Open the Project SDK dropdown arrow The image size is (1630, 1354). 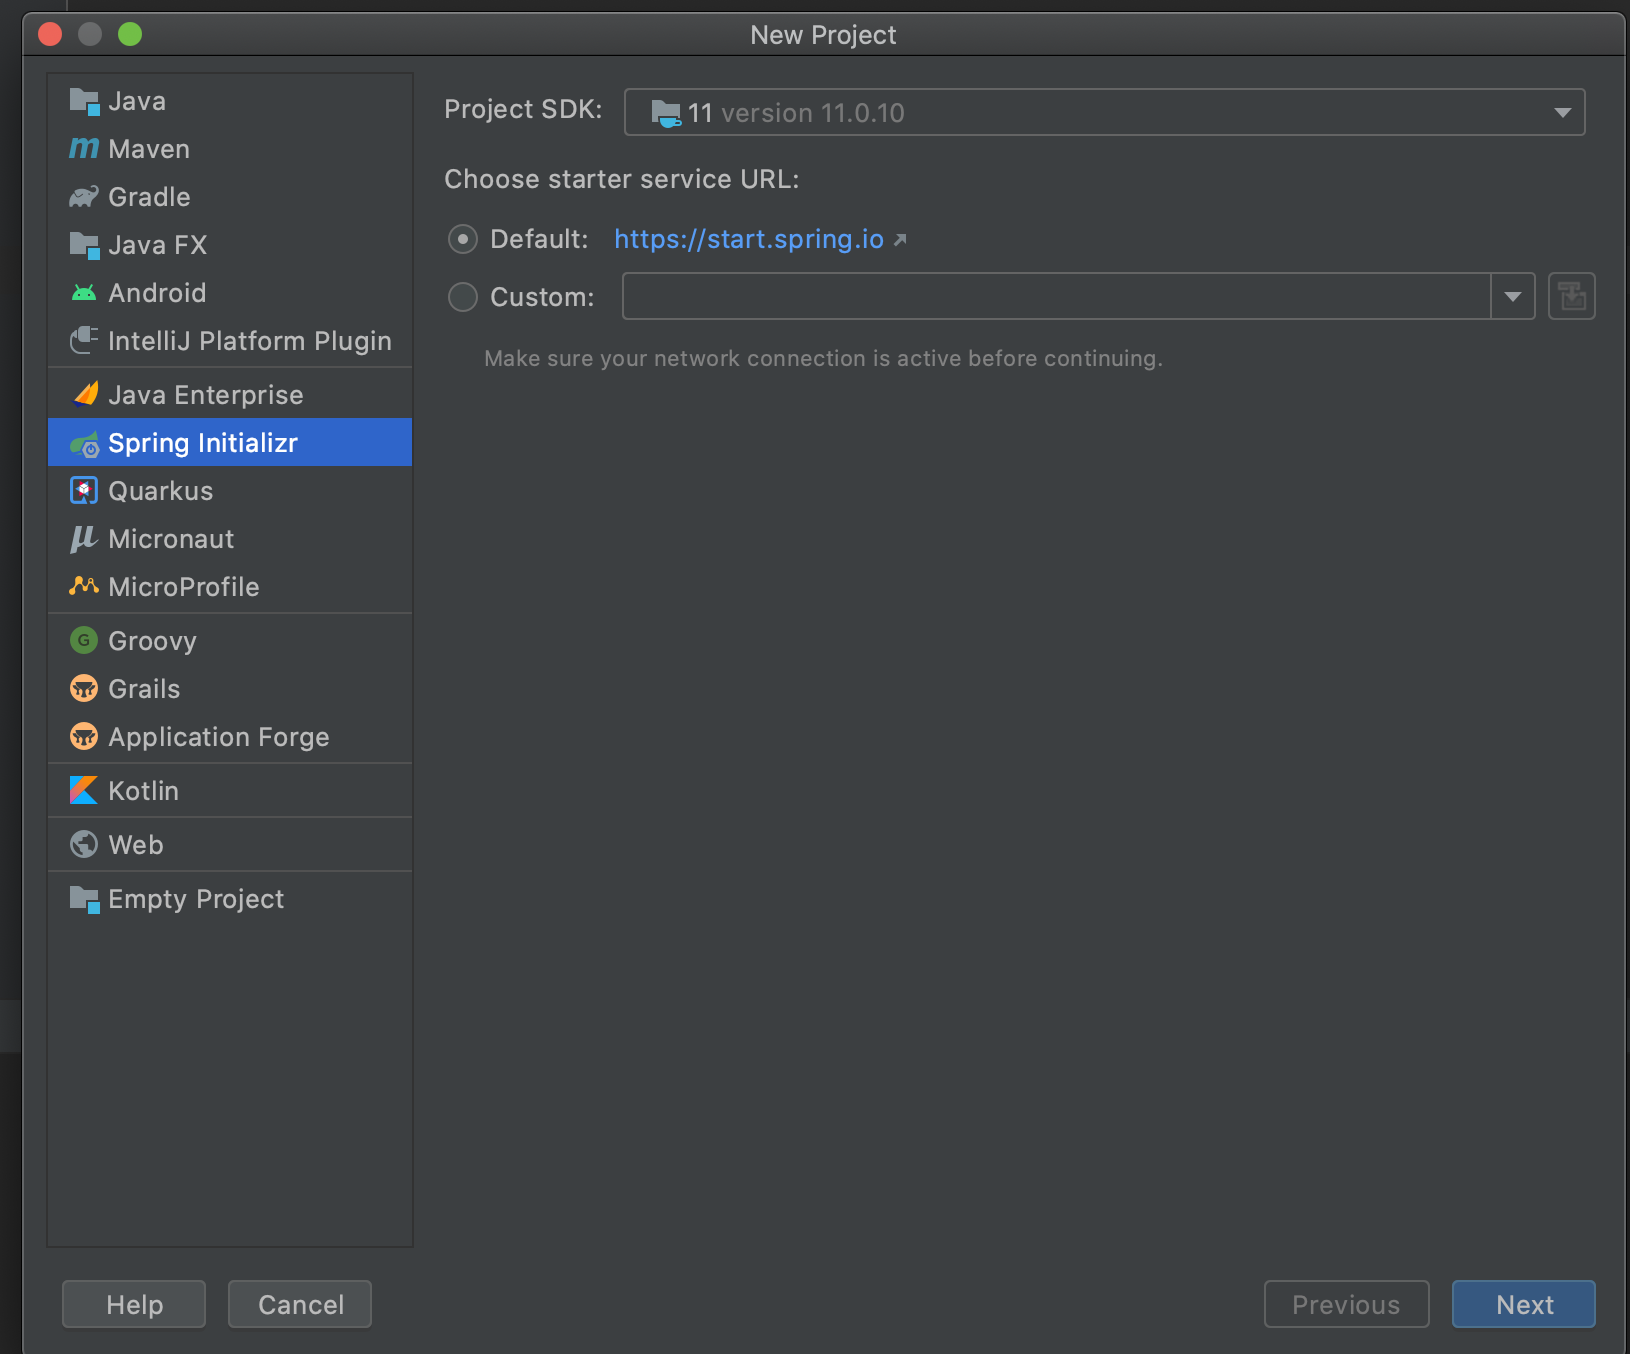point(1562,113)
